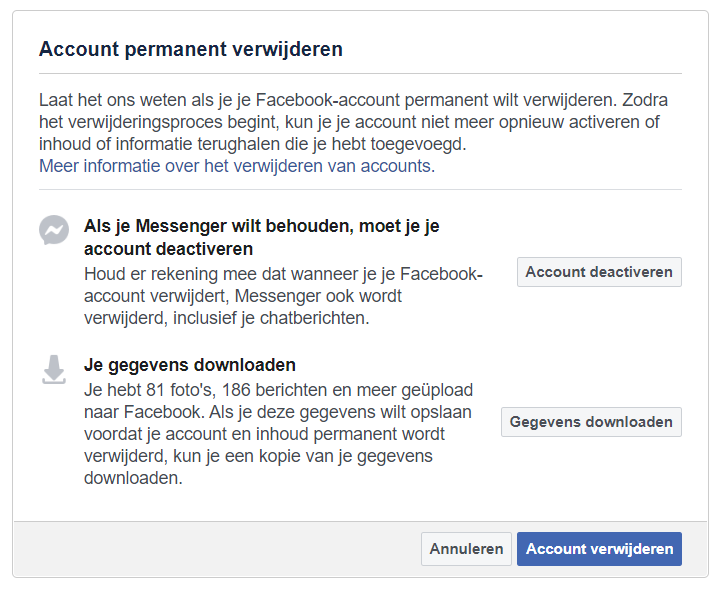Click the Account deactiveren button
The height and width of the screenshot is (590, 719).
click(599, 272)
